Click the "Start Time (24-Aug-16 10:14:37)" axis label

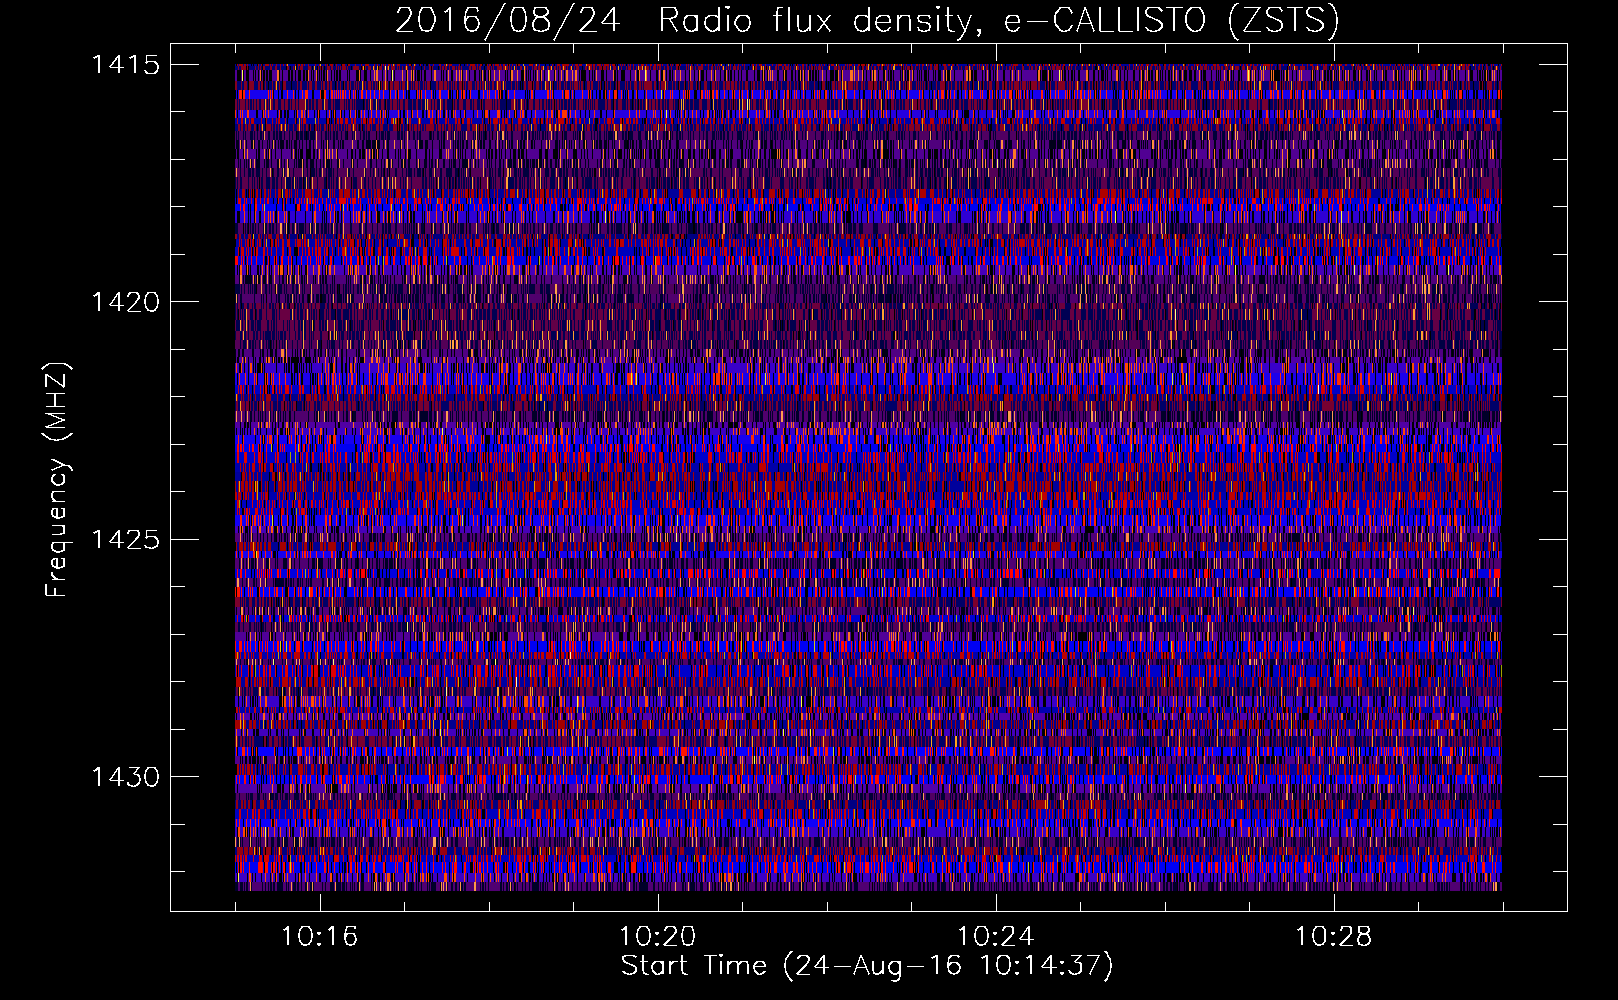[x=867, y=966]
